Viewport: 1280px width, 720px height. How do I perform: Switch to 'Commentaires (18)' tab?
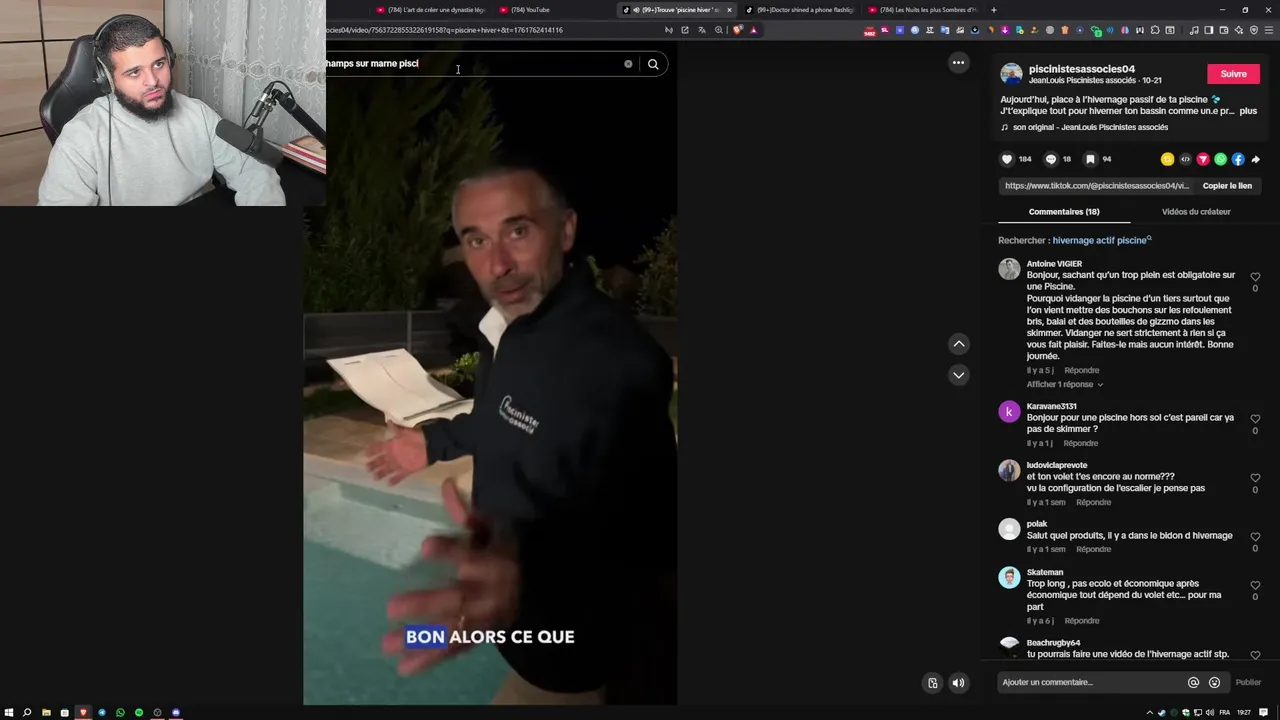(x=1064, y=212)
